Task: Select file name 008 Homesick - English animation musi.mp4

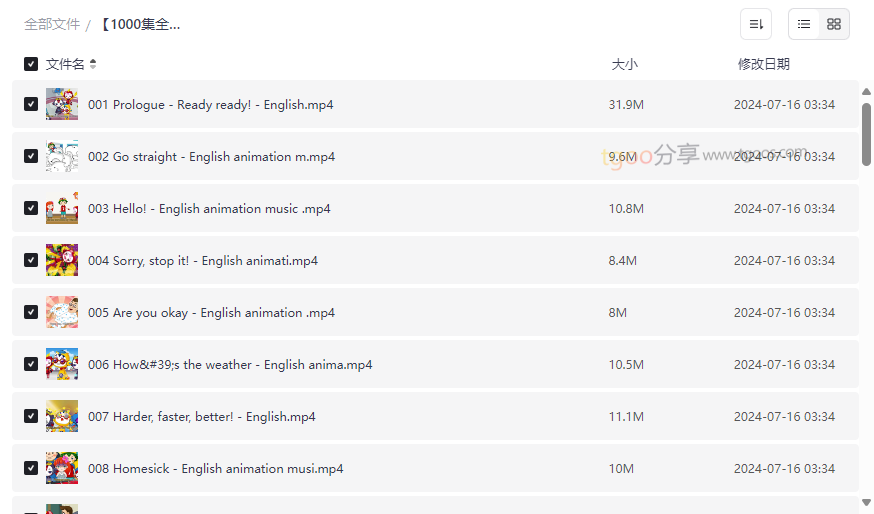Action: (x=216, y=468)
